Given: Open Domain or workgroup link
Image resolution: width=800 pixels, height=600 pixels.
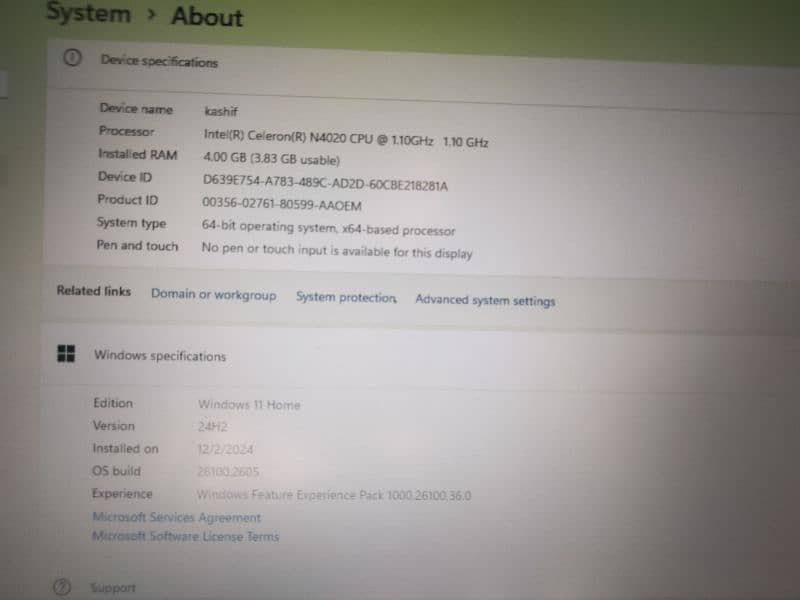Looking at the screenshot, I should (x=213, y=294).
